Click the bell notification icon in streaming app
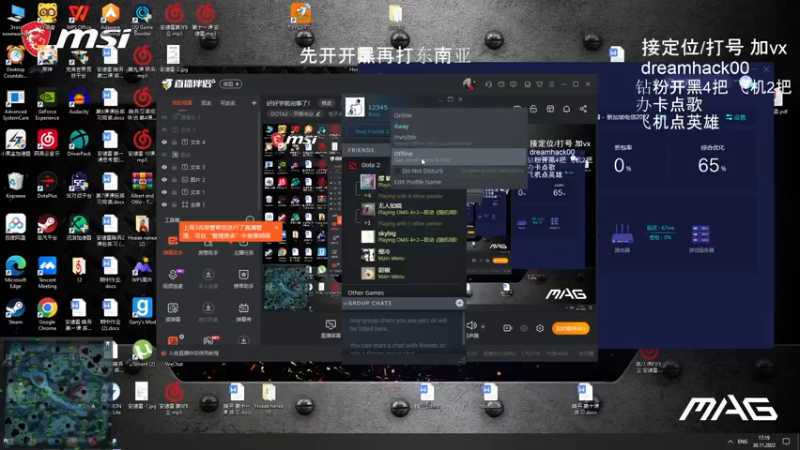Screen dimensions: 800x450 point(566,109)
